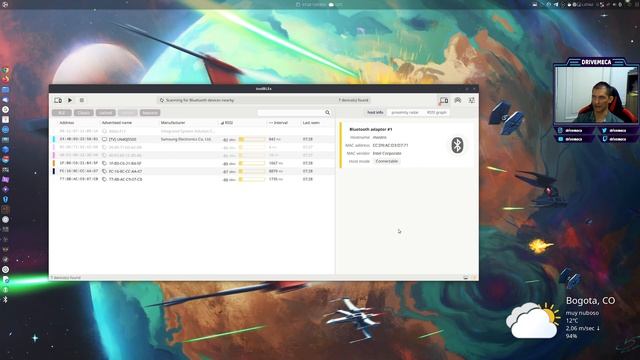This screenshot has width=640, height=360.
Task: Toggle the Classic filter button
Action: click(83, 113)
